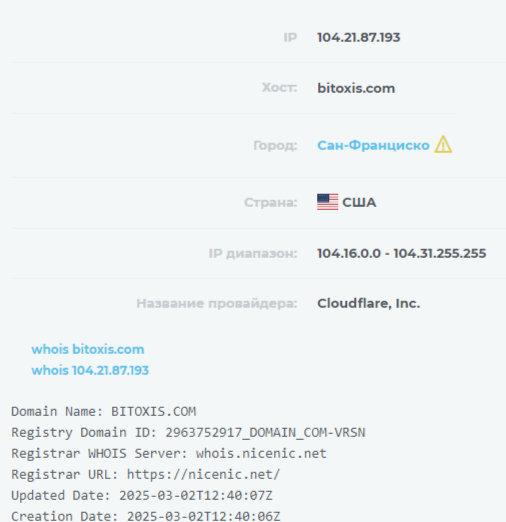Click the USA flag icon
This screenshot has height=522, width=506.
(x=327, y=202)
